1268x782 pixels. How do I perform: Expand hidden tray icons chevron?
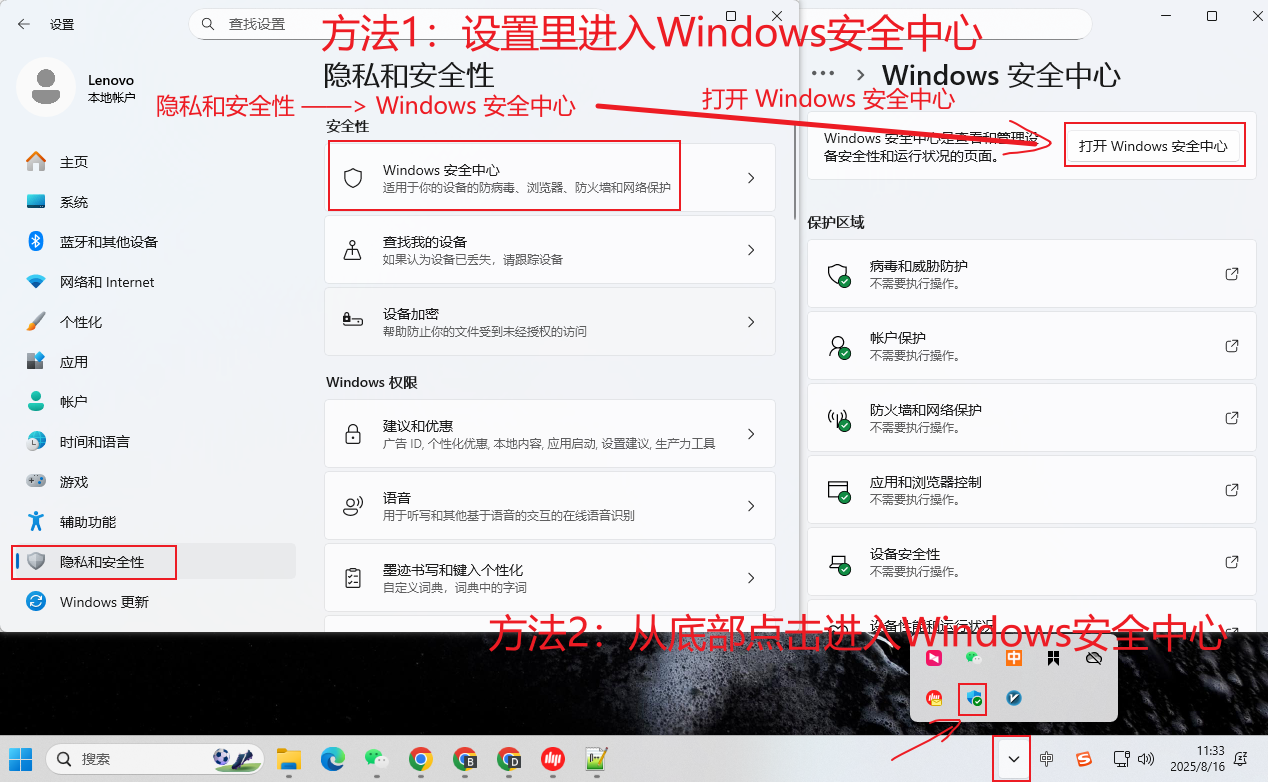click(x=1014, y=760)
